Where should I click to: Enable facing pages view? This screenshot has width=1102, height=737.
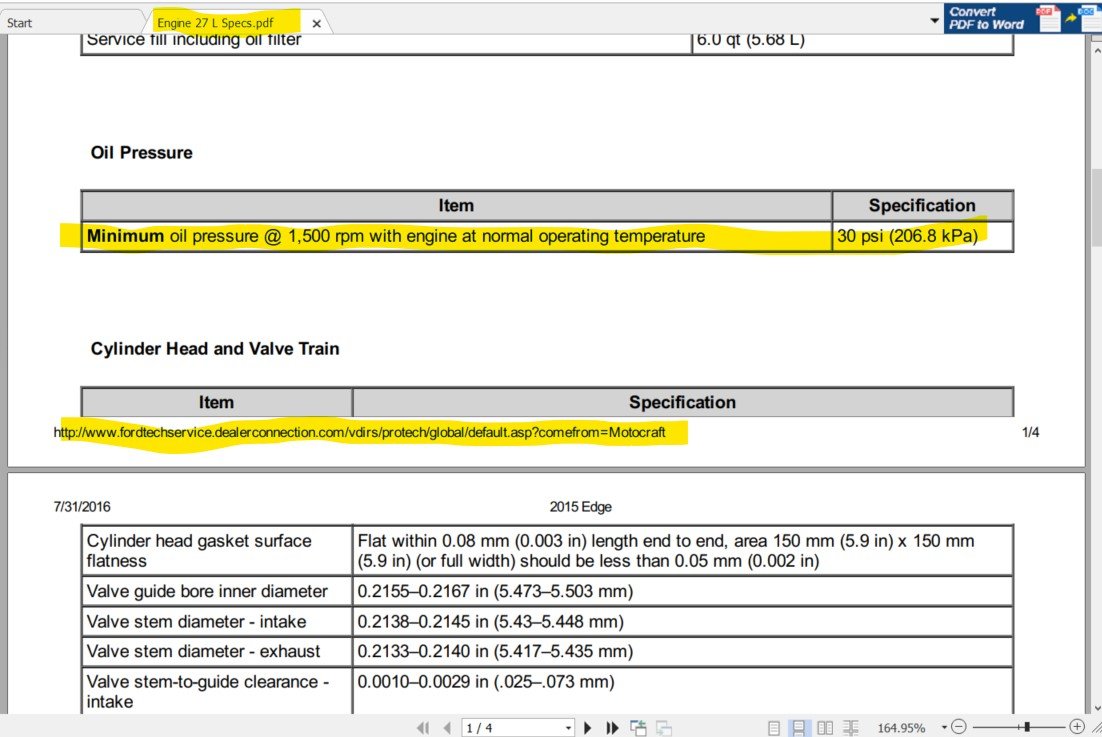825,728
